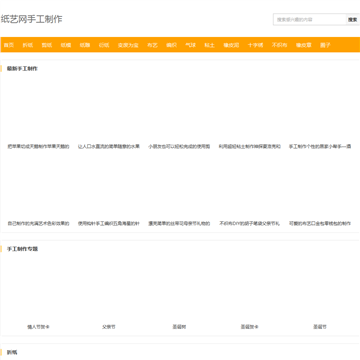Image resolution: width=360 pixels, height=360 pixels.
Task: Open the 圣诞树 topic link
Action: tap(179, 327)
